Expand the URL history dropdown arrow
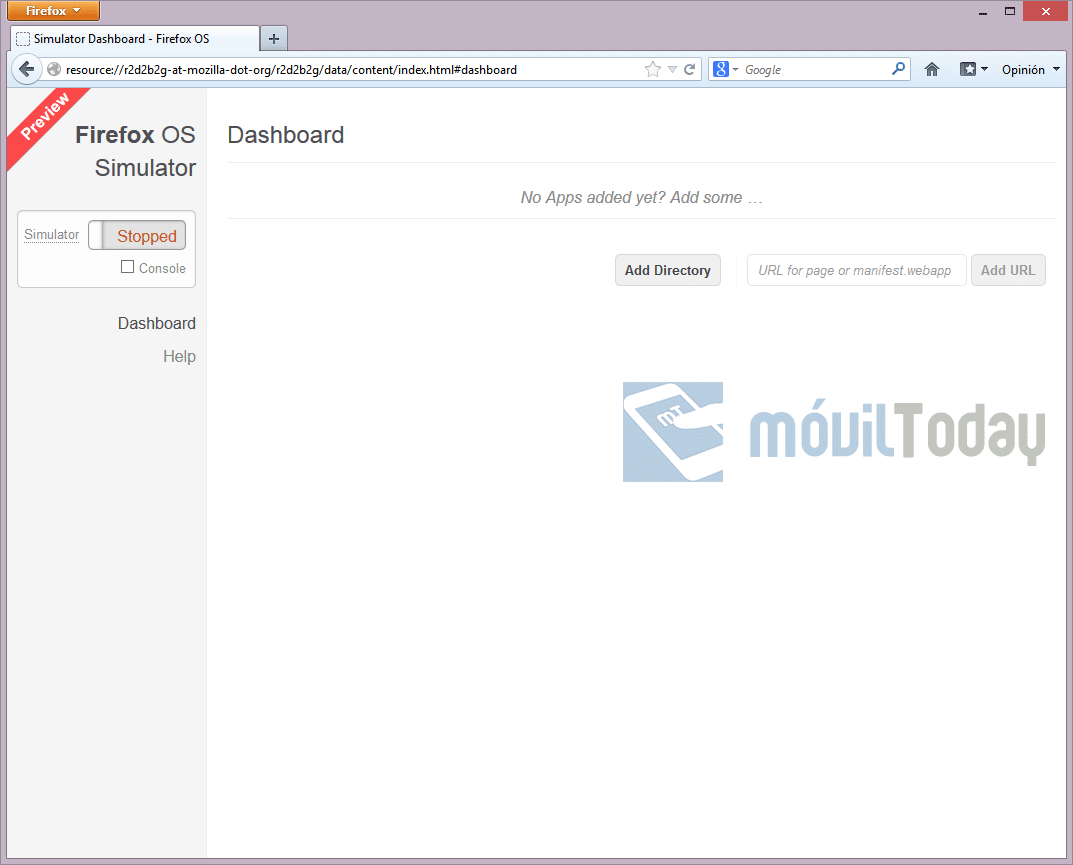 click(x=673, y=70)
